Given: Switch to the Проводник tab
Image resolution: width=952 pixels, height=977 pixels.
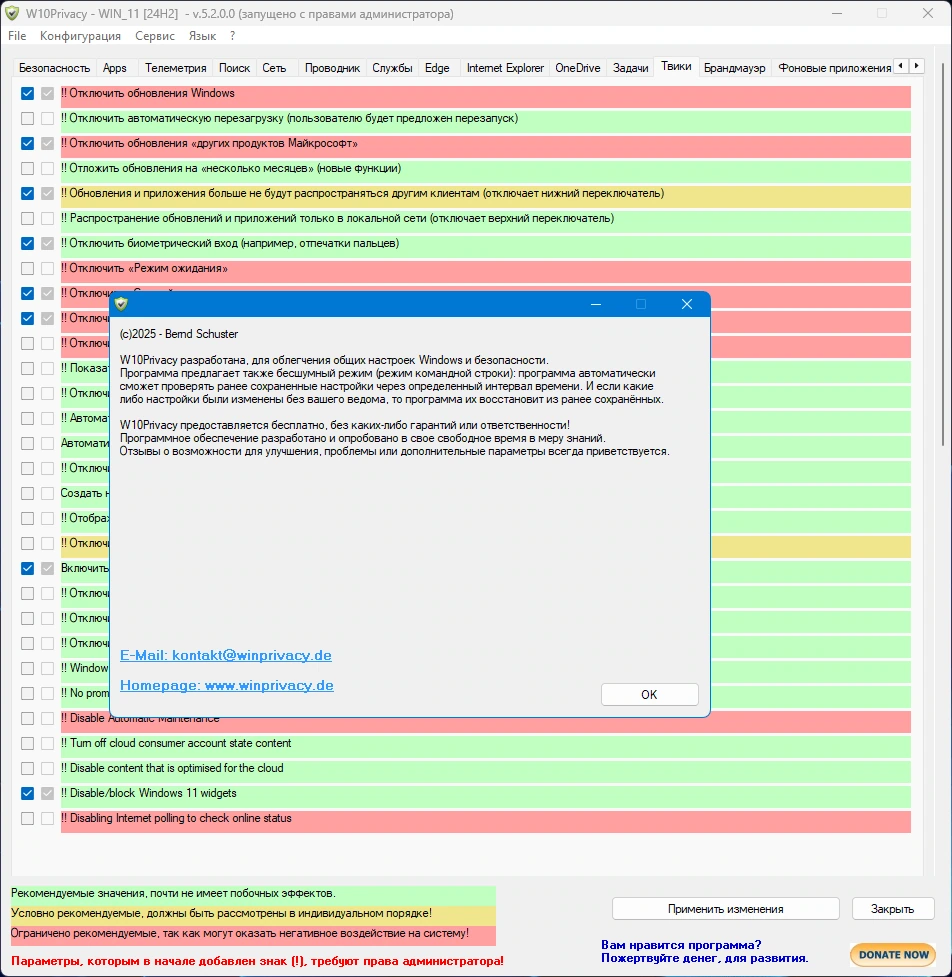Looking at the screenshot, I should point(332,68).
